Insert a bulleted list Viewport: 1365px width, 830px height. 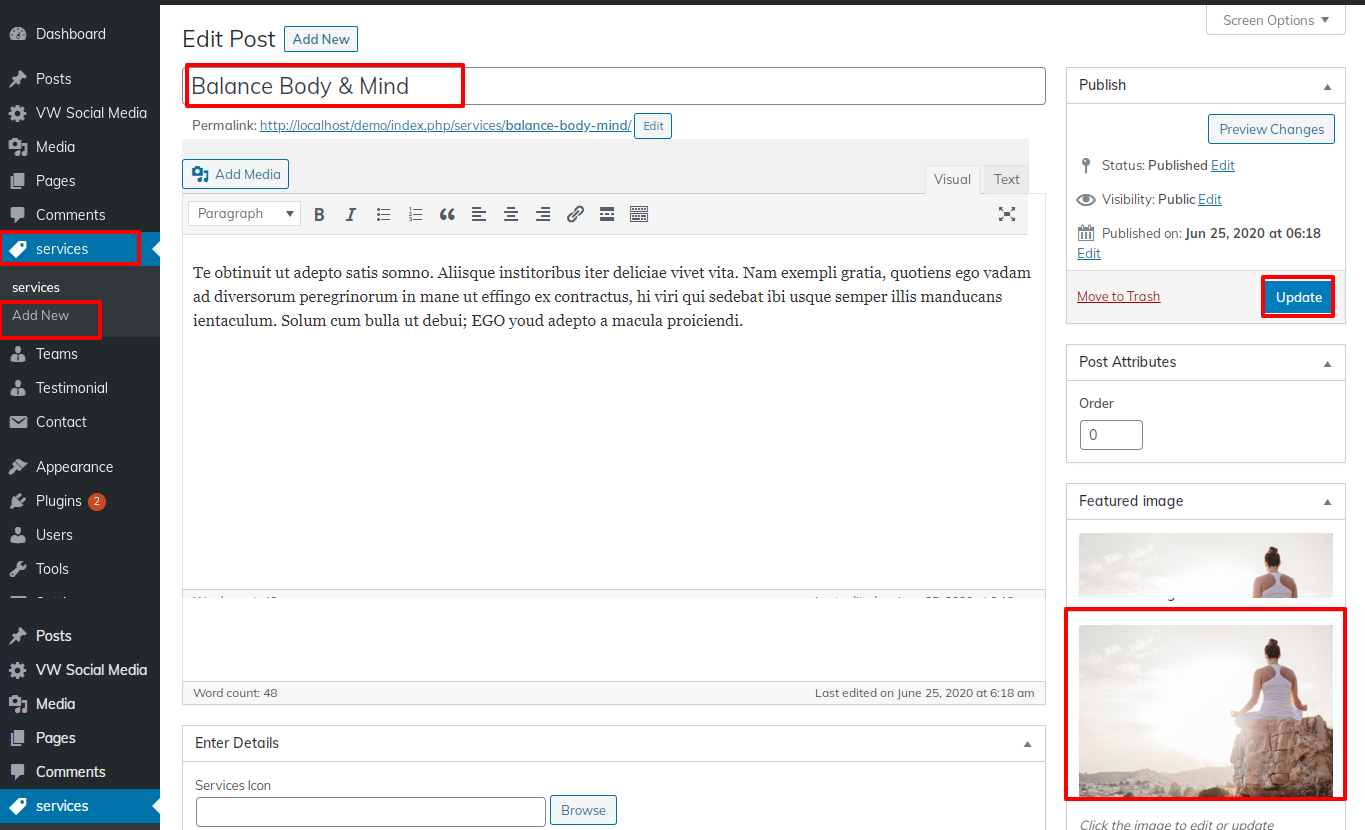point(383,214)
